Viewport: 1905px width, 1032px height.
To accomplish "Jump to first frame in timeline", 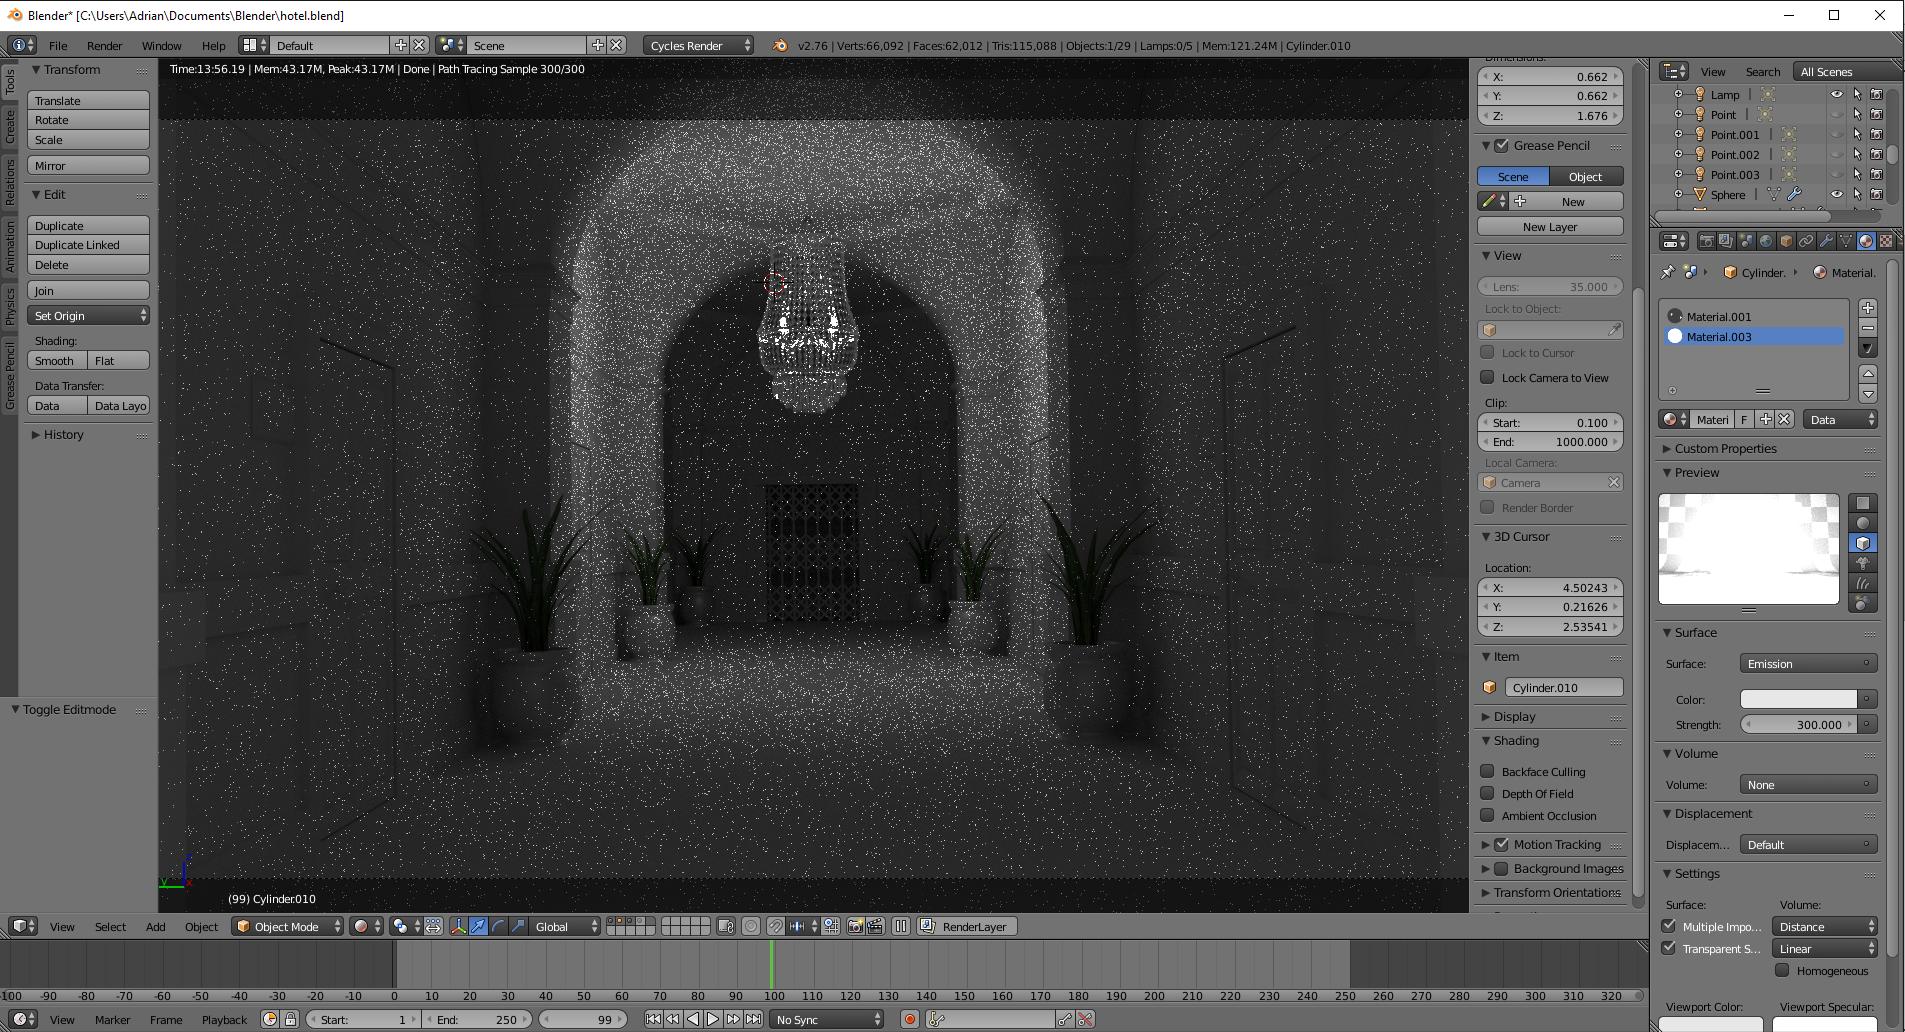I will [653, 1019].
